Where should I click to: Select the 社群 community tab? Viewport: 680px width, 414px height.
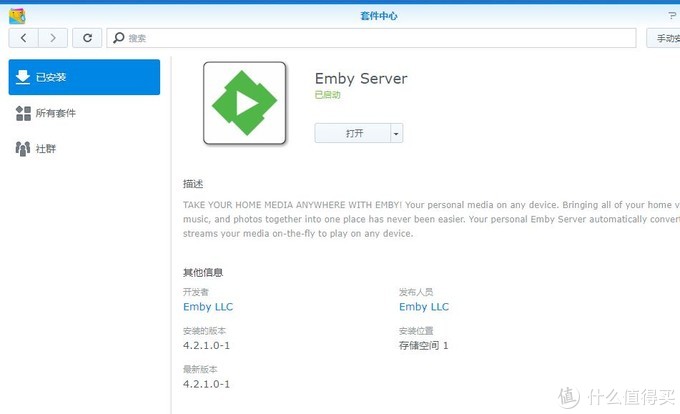point(84,149)
